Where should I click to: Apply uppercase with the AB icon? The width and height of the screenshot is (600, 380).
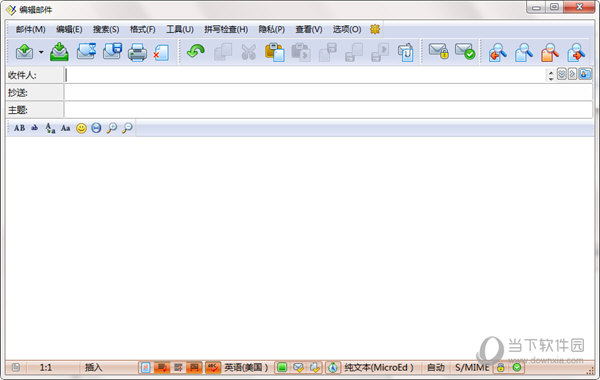point(20,128)
